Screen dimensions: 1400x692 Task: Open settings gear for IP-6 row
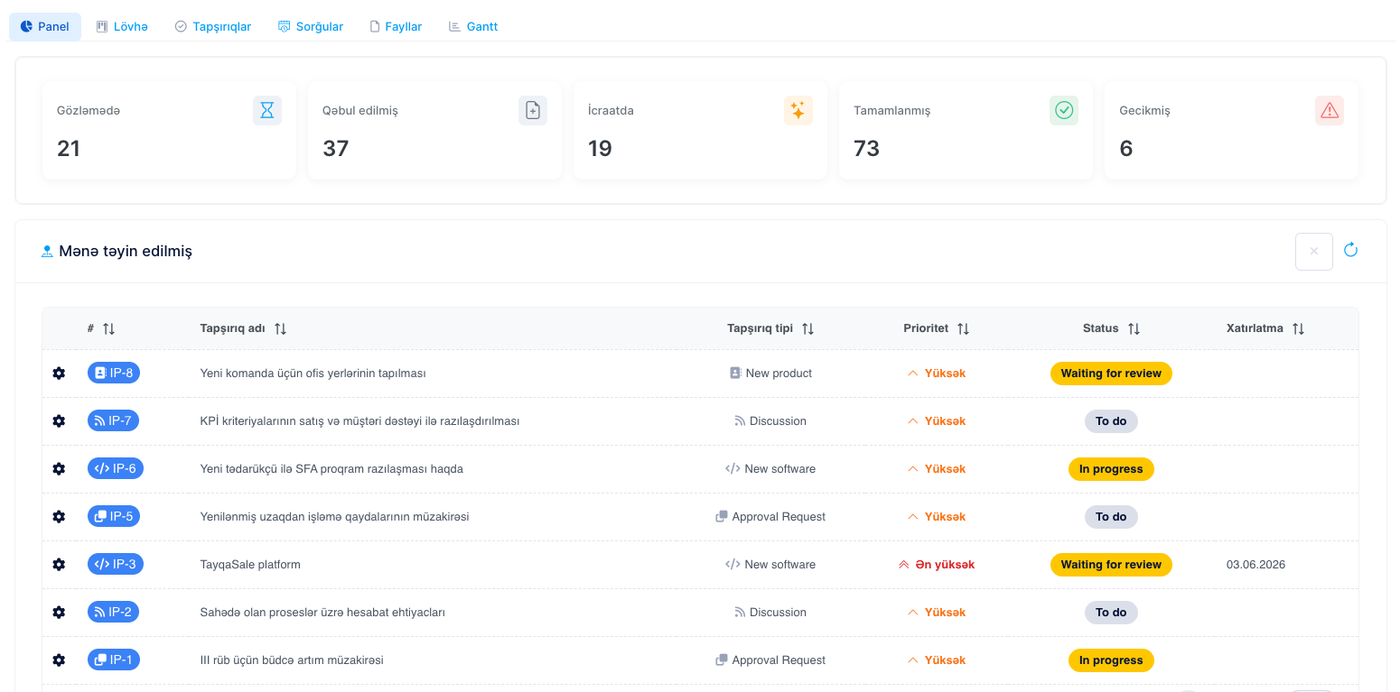coord(59,469)
